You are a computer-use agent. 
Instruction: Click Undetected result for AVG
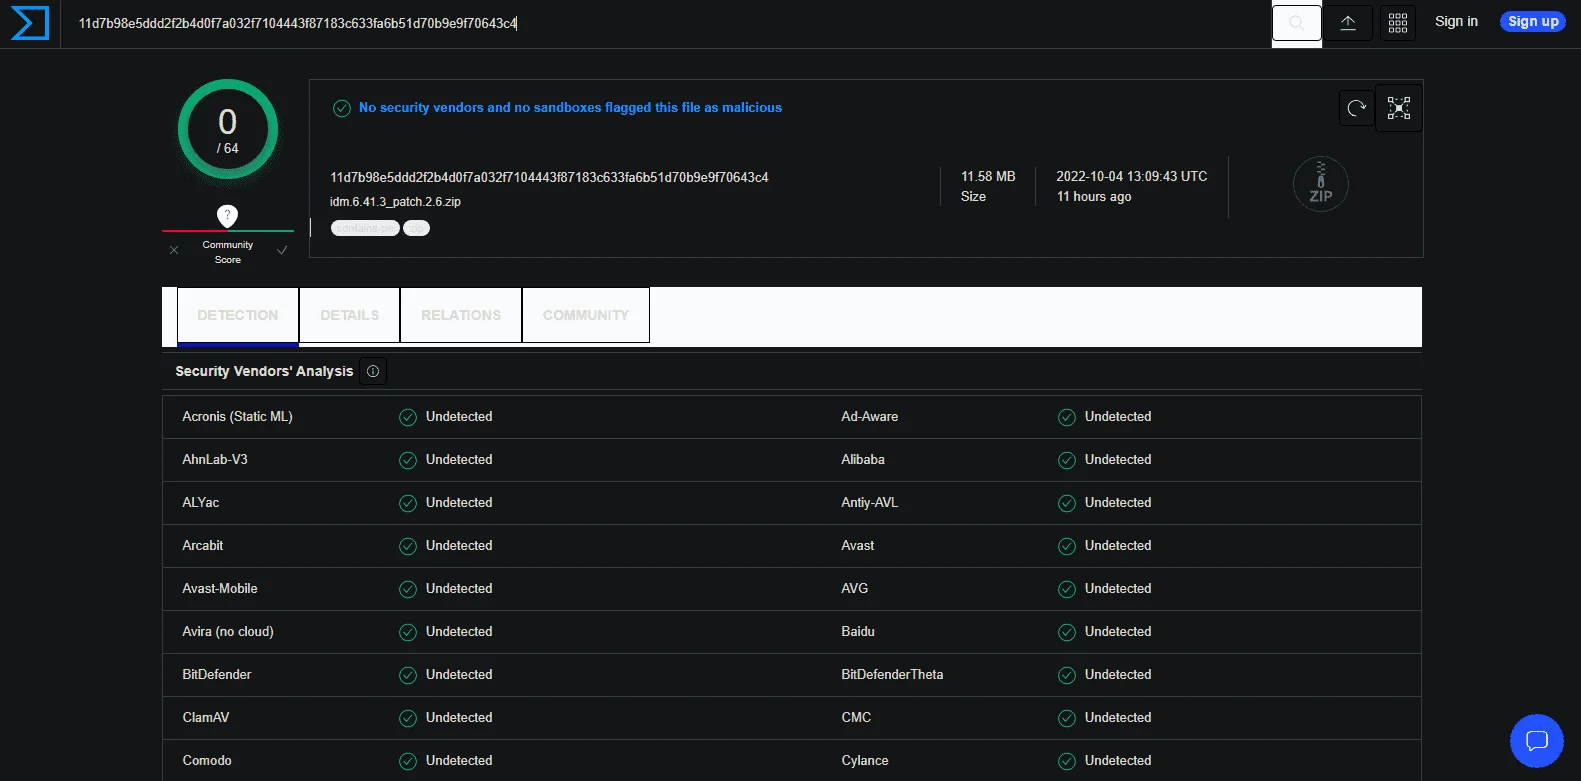(x=1118, y=589)
